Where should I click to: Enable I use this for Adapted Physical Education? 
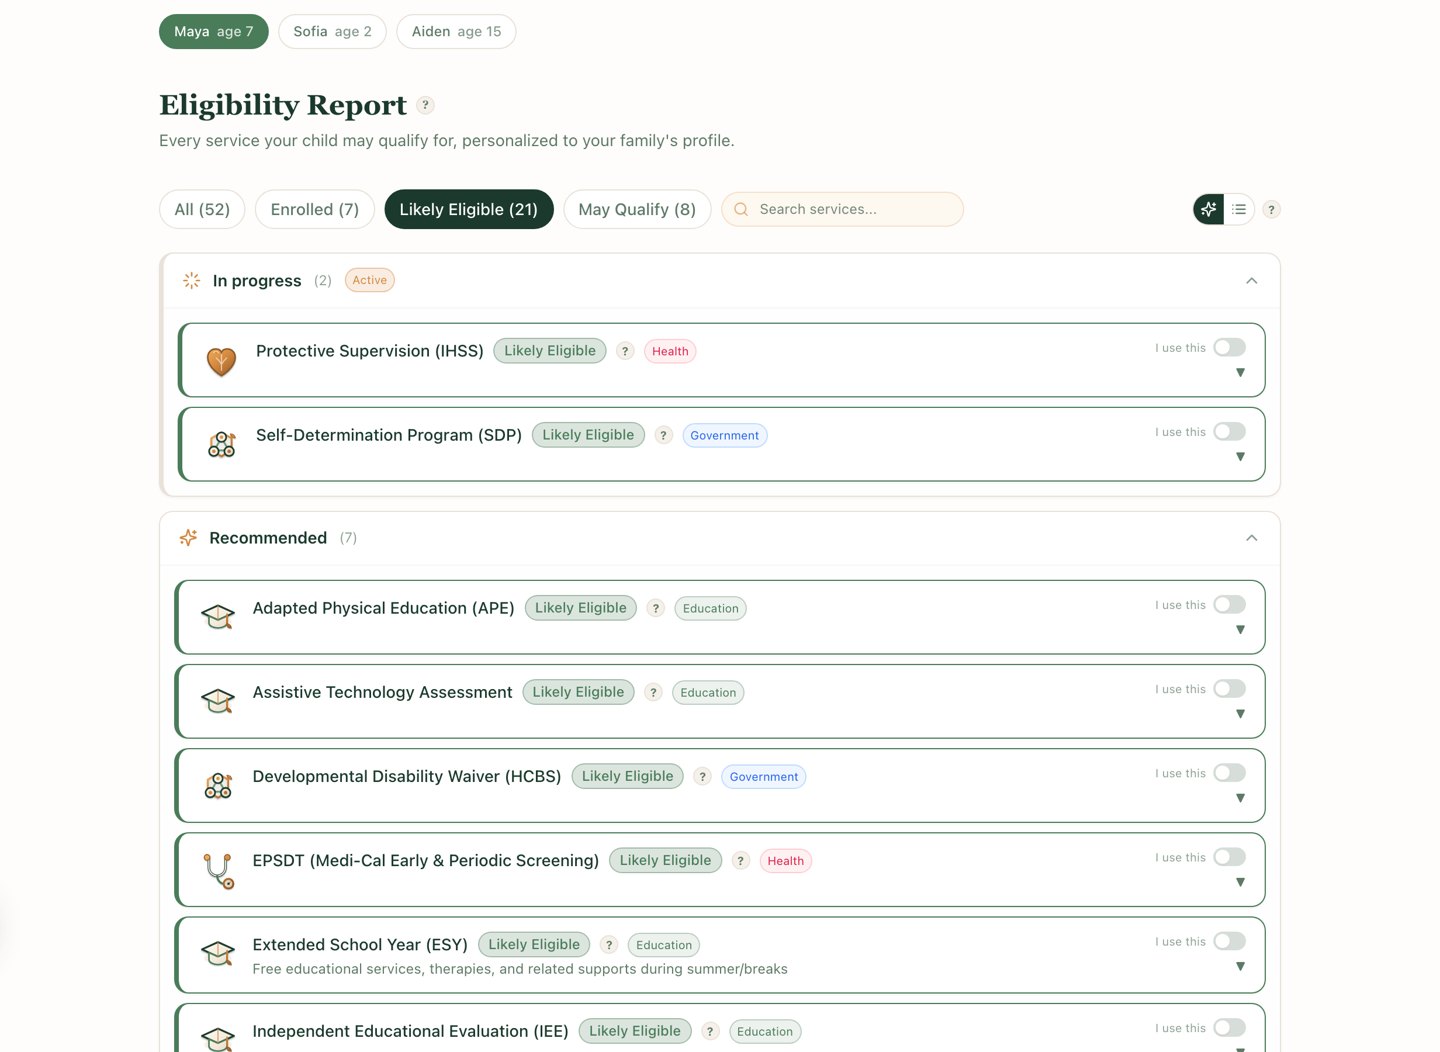pyautogui.click(x=1230, y=605)
